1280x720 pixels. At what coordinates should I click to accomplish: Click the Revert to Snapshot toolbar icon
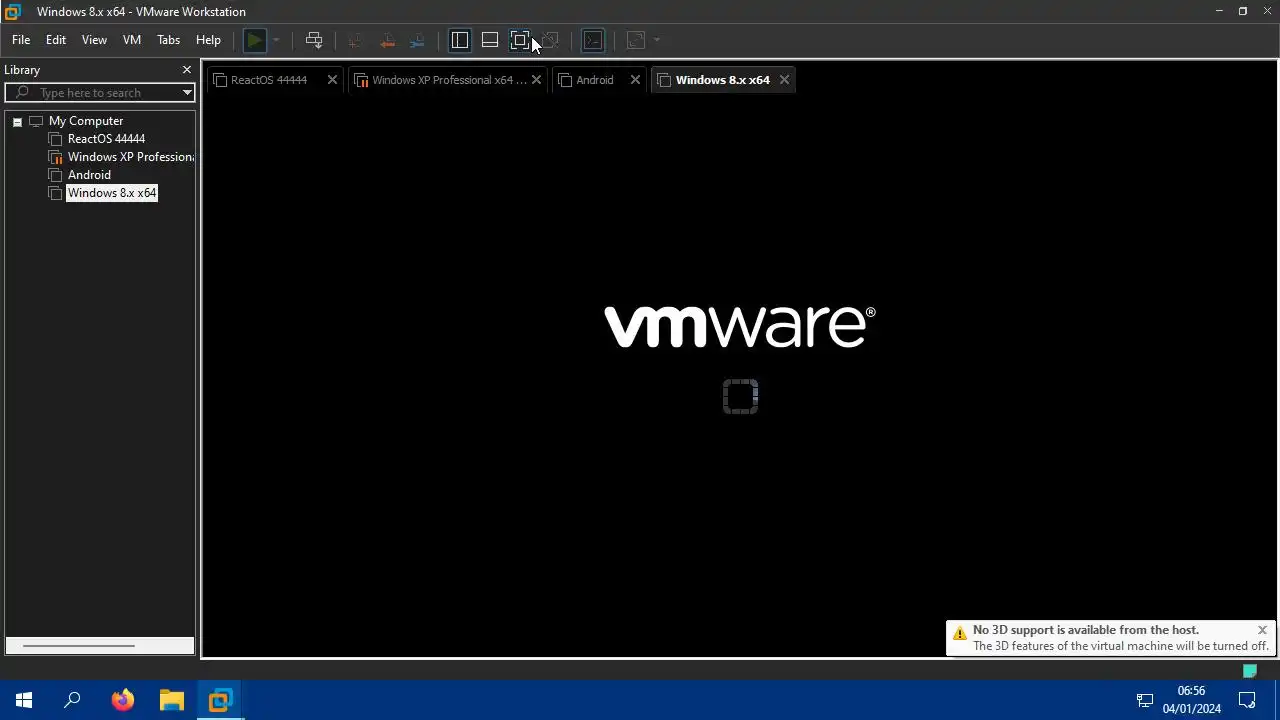click(387, 40)
